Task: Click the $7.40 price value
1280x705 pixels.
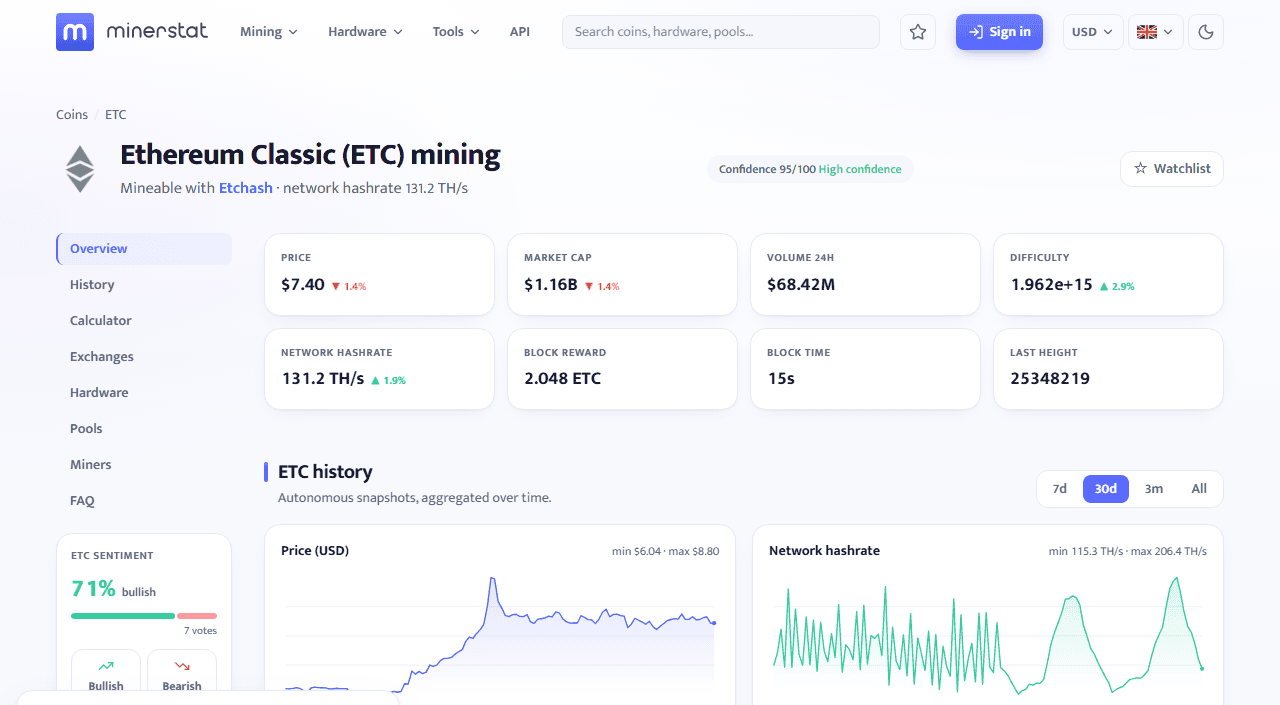Action: tap(303, 285)
